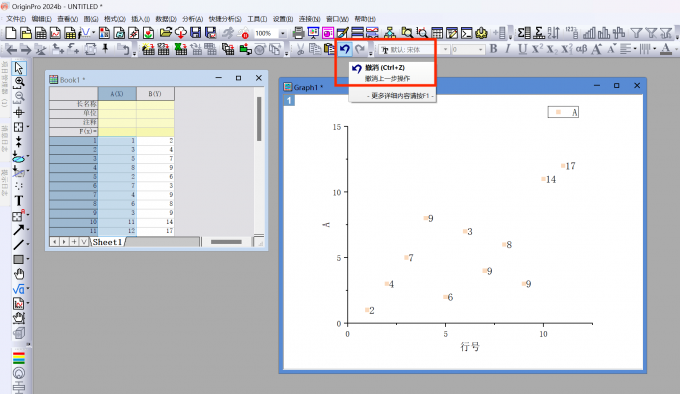
Task: Click the Paste clipboard icon
Action: (330, 49)
